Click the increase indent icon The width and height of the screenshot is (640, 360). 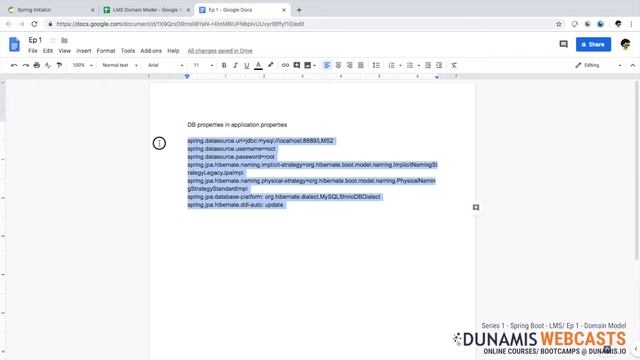439,65
